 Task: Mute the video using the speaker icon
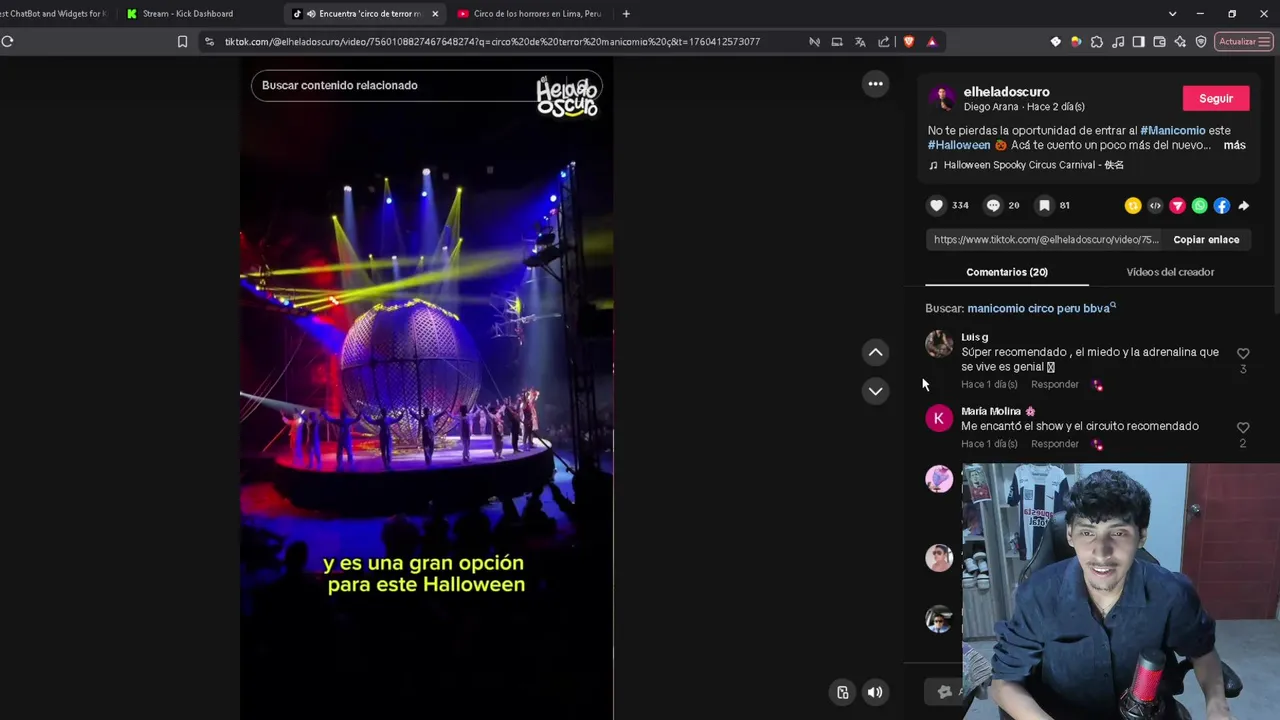(875, 692)
